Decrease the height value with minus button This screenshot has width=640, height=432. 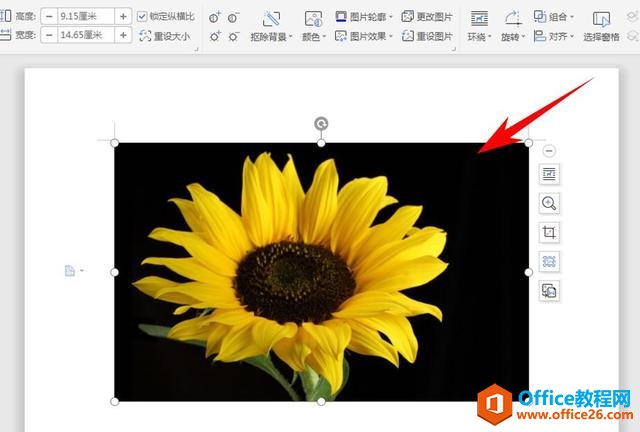[49, 17]
